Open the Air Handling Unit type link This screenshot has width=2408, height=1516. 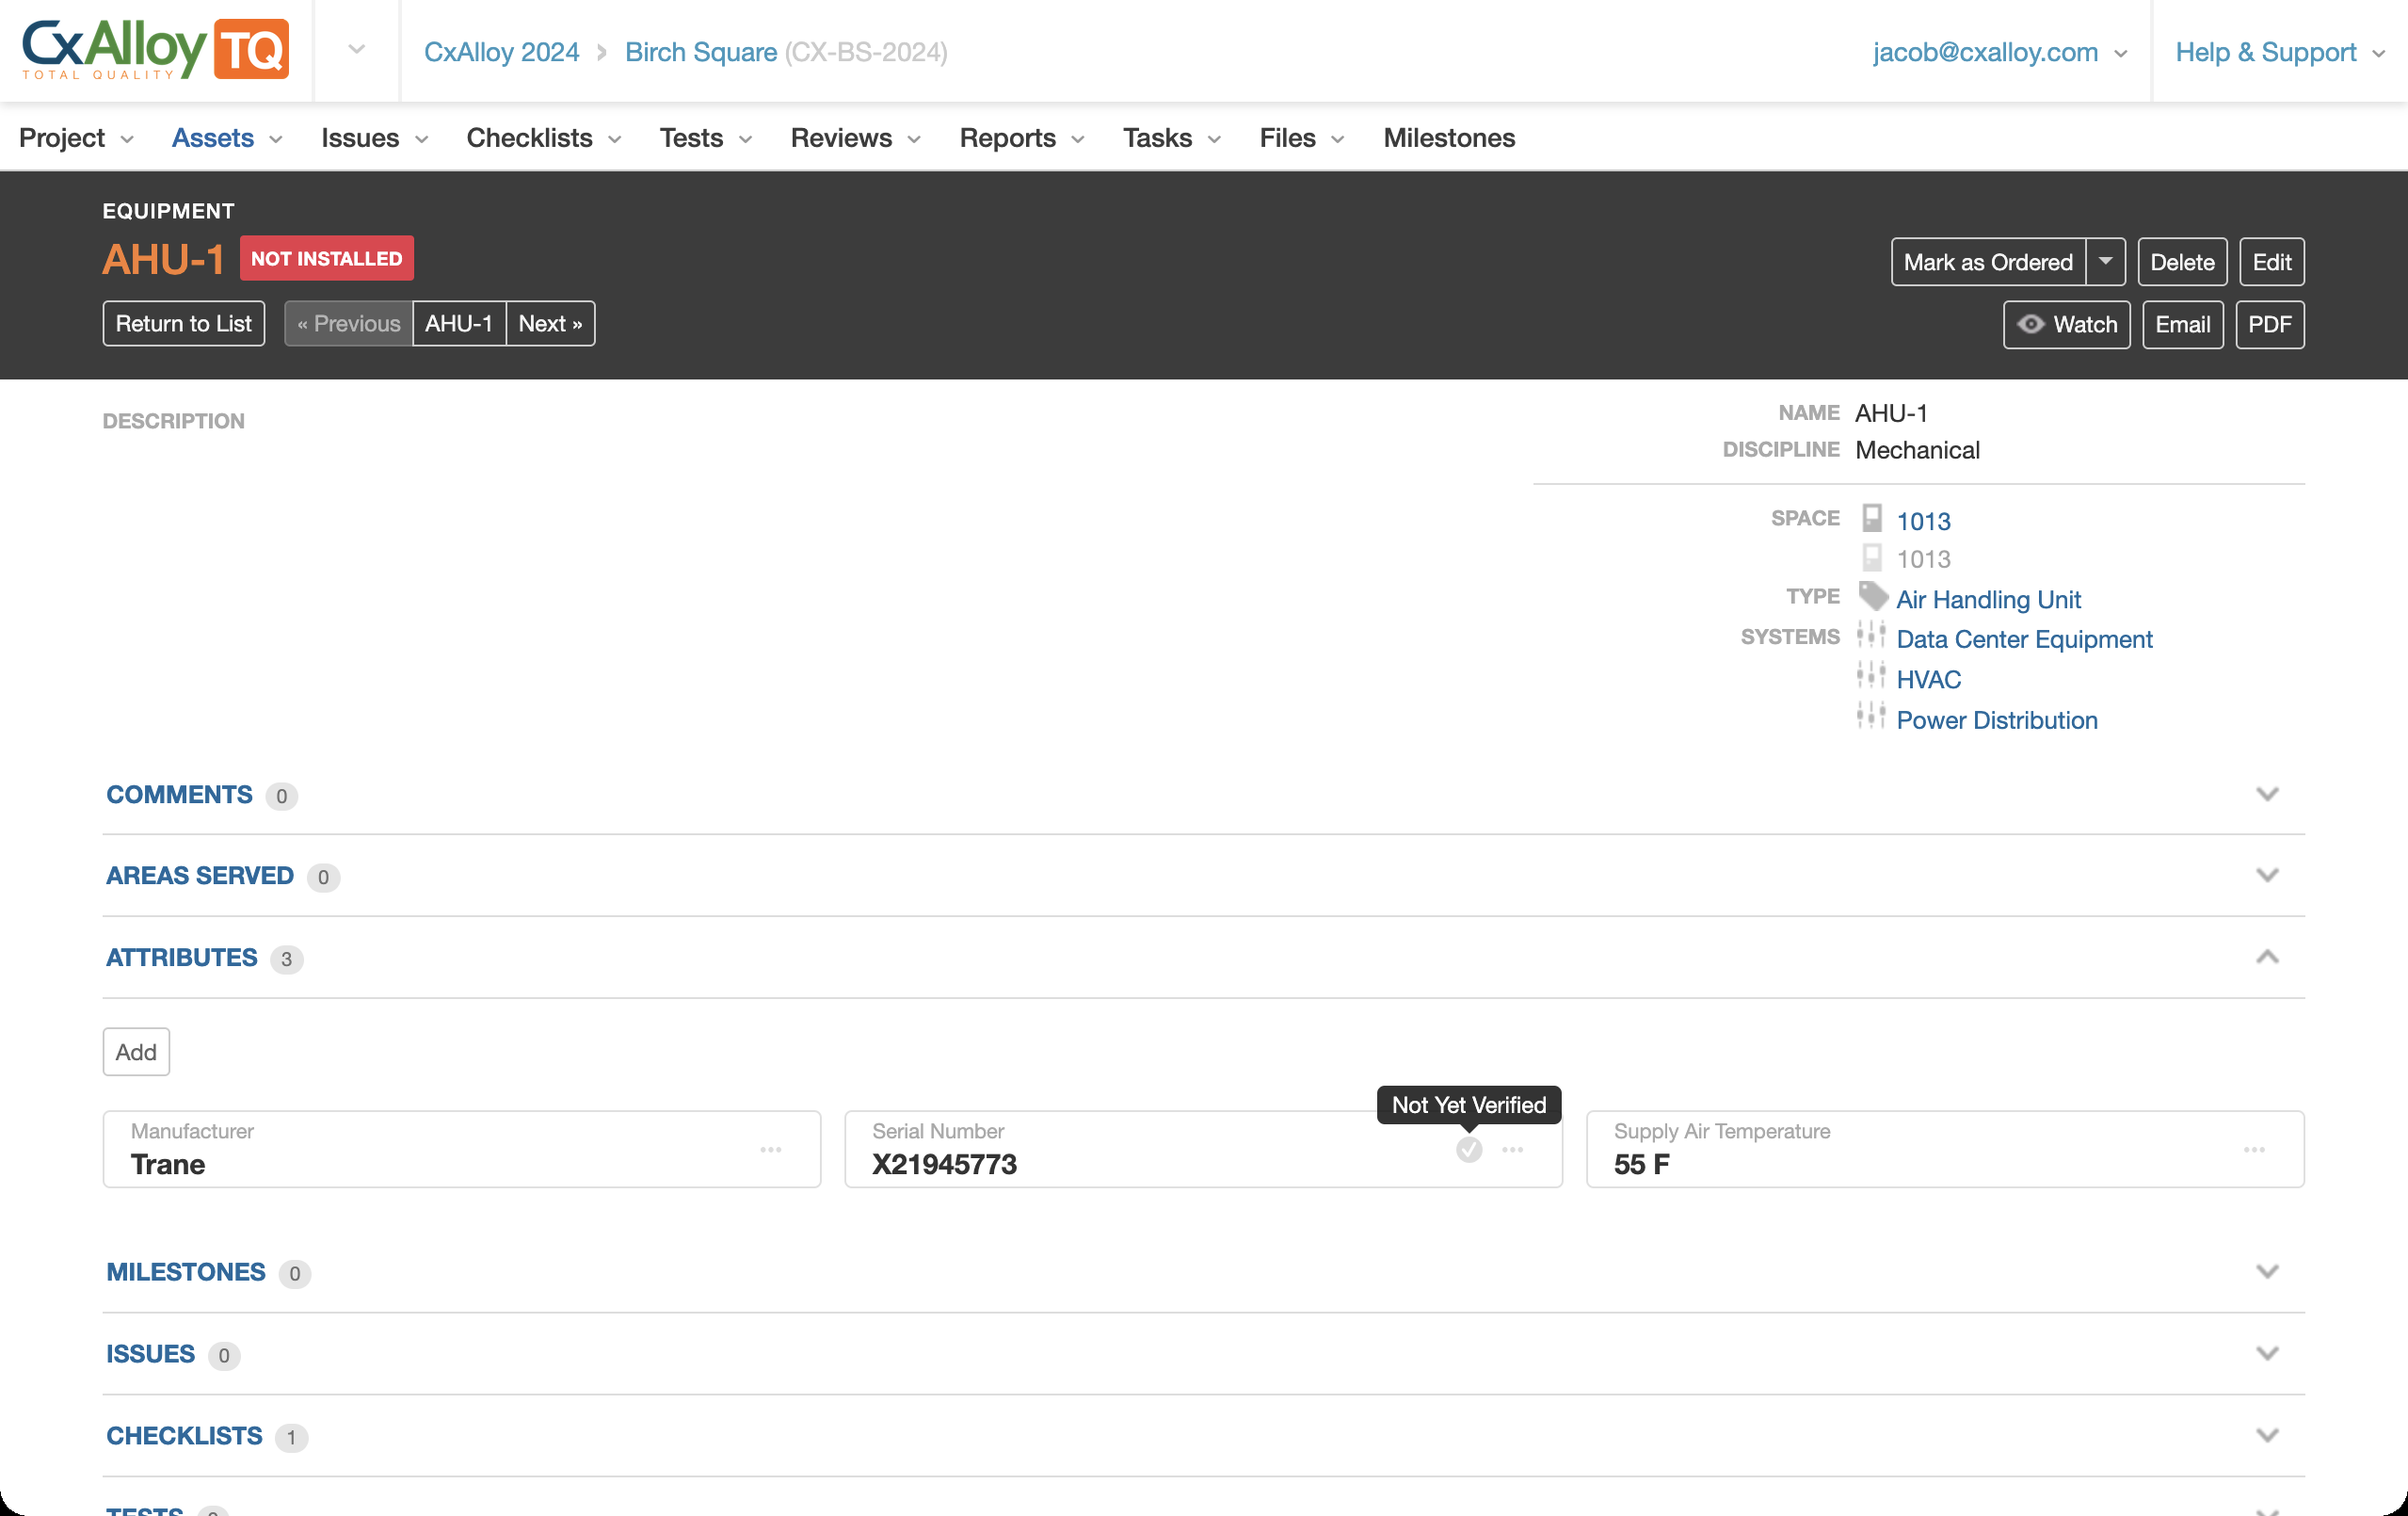point(1988,599)
